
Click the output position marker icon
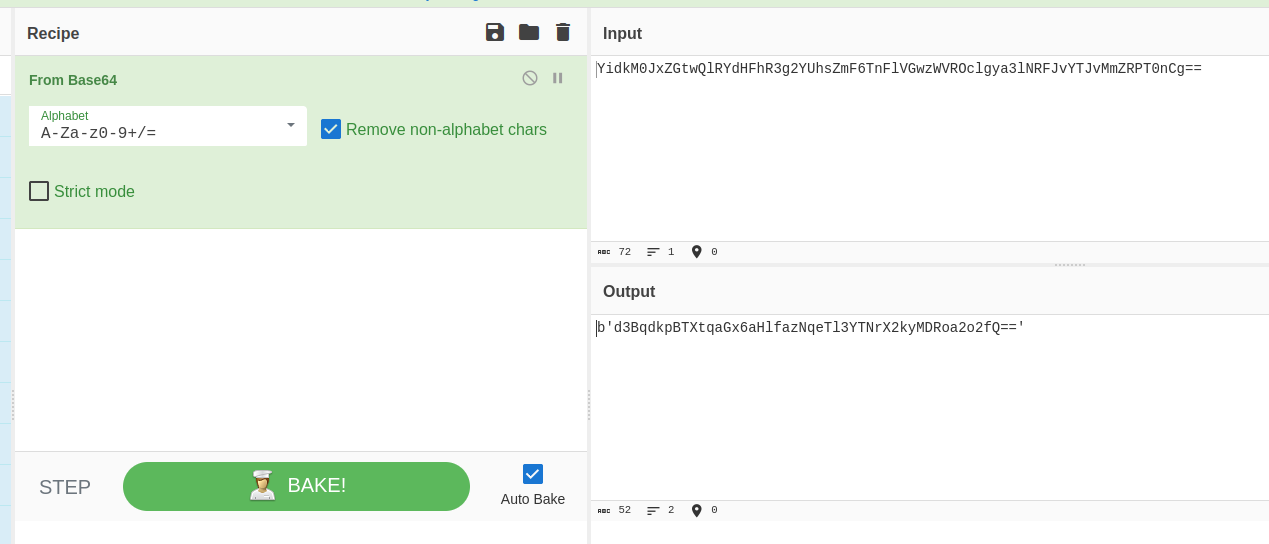697,510
